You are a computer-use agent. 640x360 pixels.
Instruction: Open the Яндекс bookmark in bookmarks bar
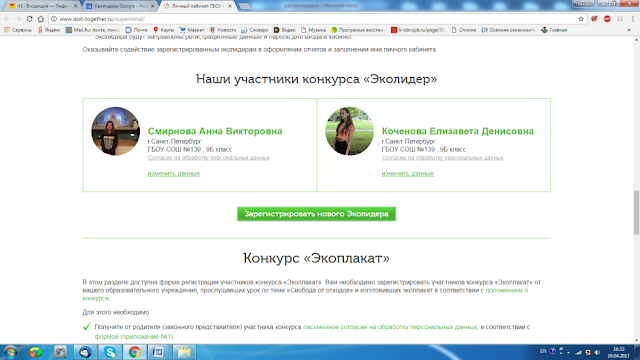(x=49, y=30)
